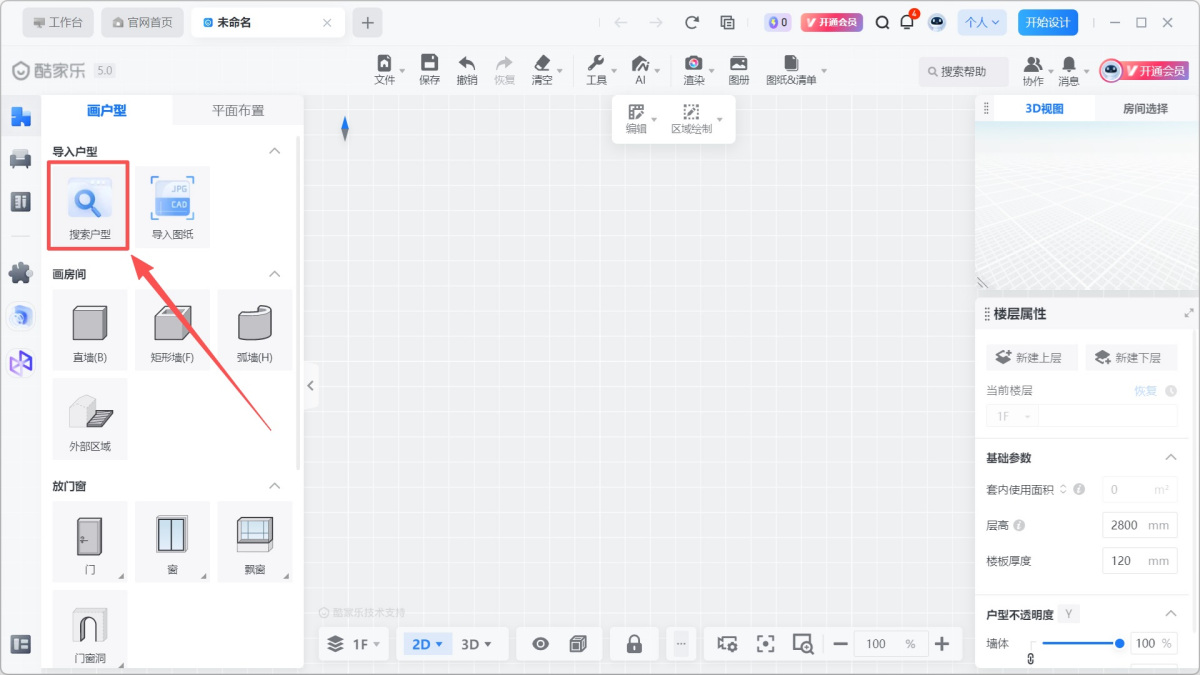Toggle visibility with the eye icon
The height and width of the screenshot is (675, 1200).
(x=540, y=644)
